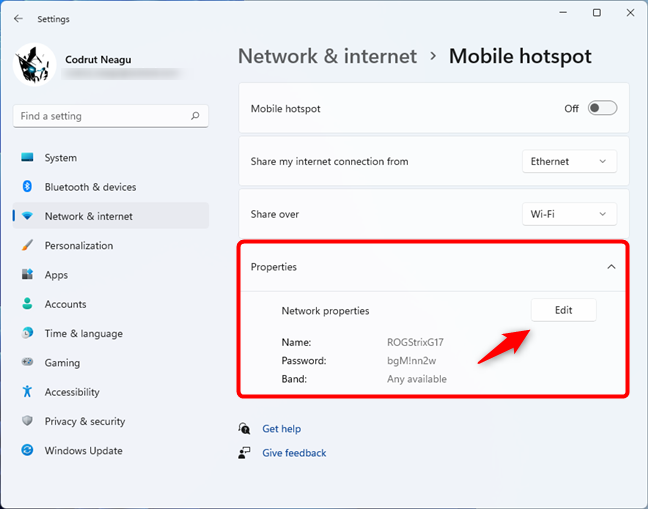Open Accessibility settings category

pos(110,391)
